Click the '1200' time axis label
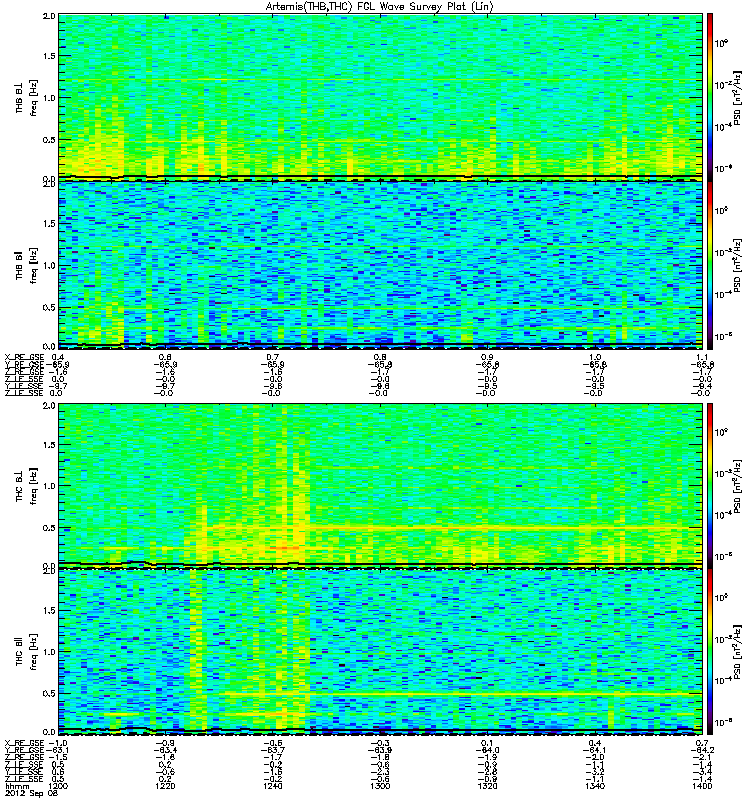 click(58, 786)
